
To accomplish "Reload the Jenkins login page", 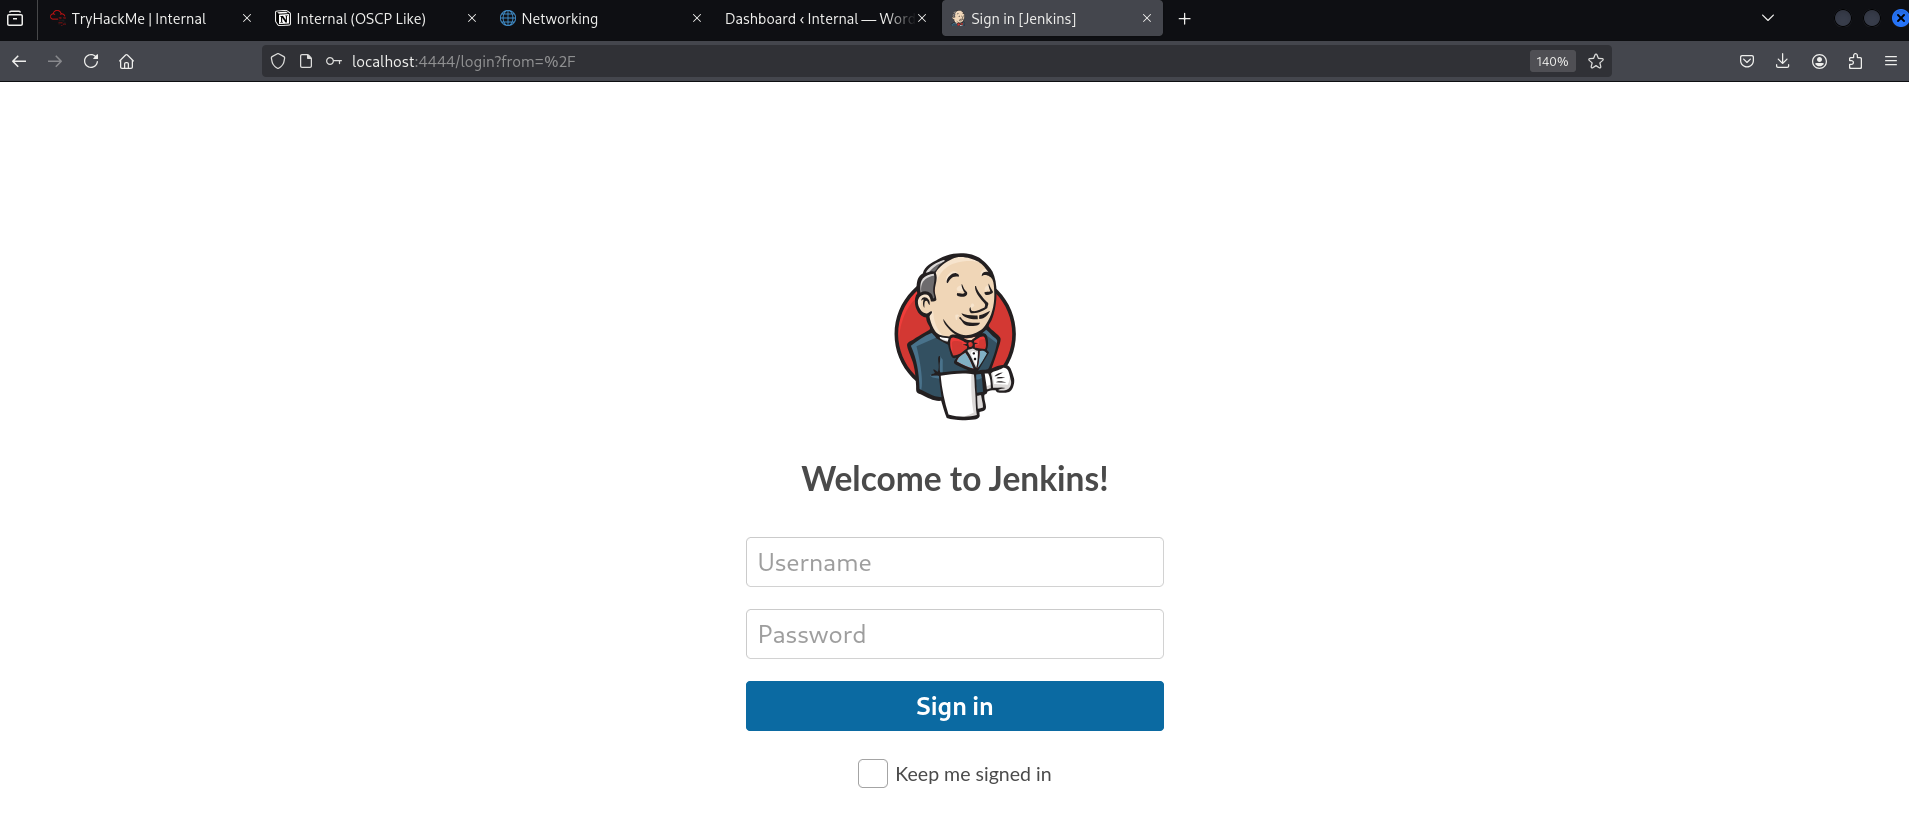I will click(x=91, y=61).
